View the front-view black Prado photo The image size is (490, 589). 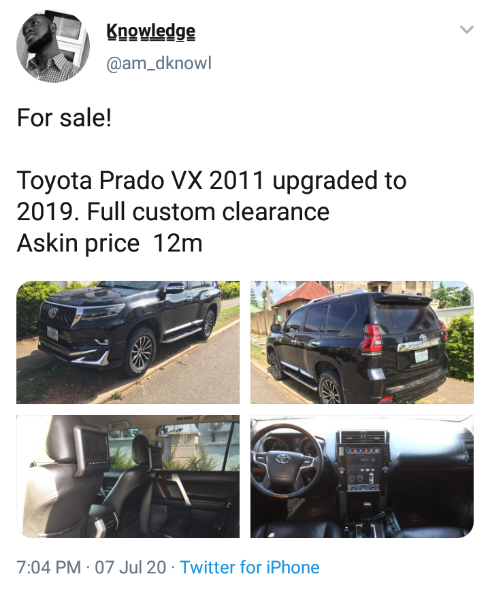(x=128, y=342)
